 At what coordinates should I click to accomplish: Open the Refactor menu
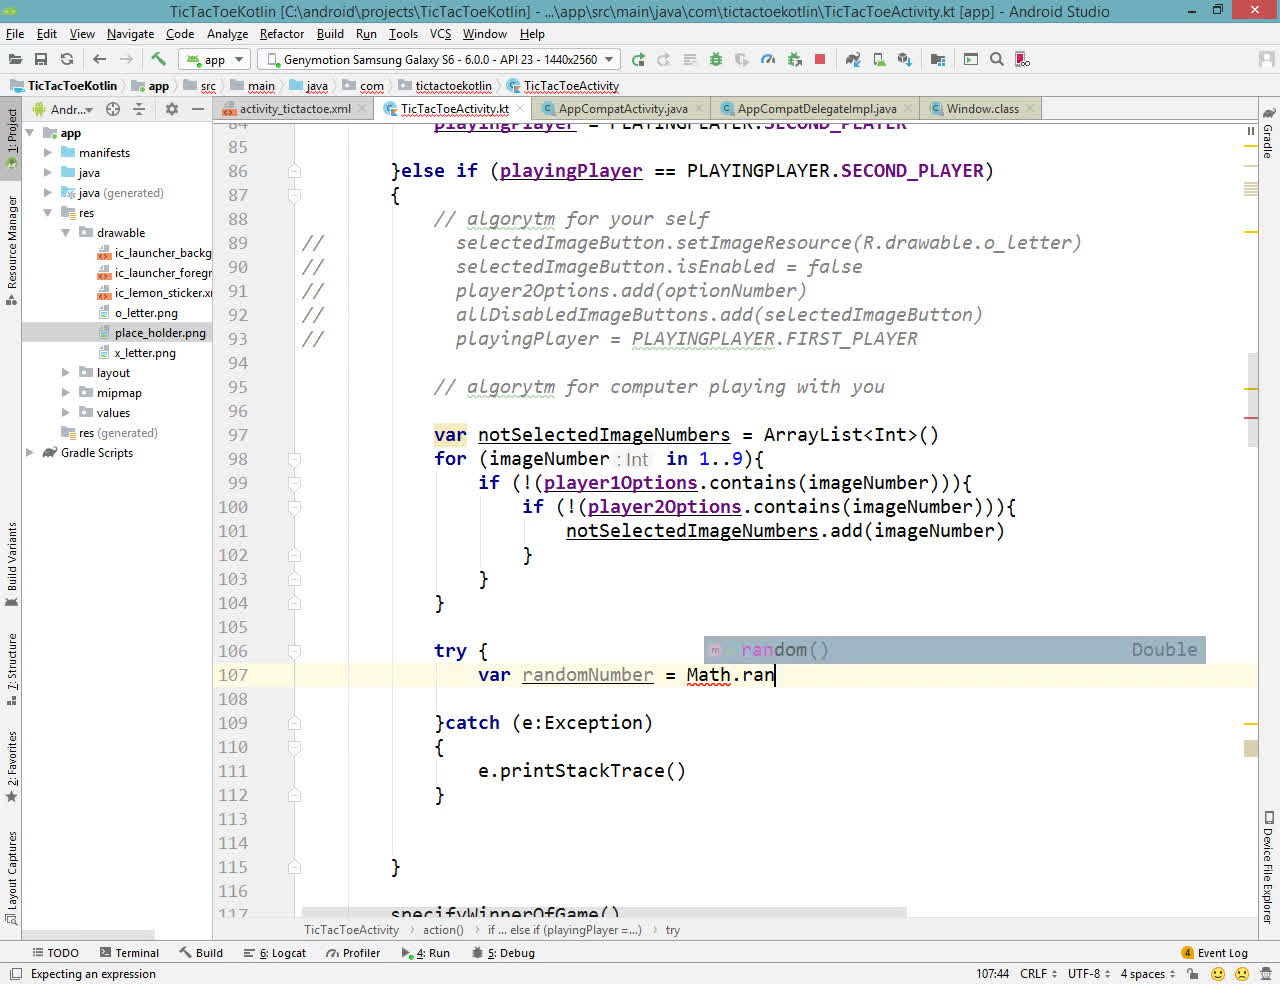tap(281, 34)
